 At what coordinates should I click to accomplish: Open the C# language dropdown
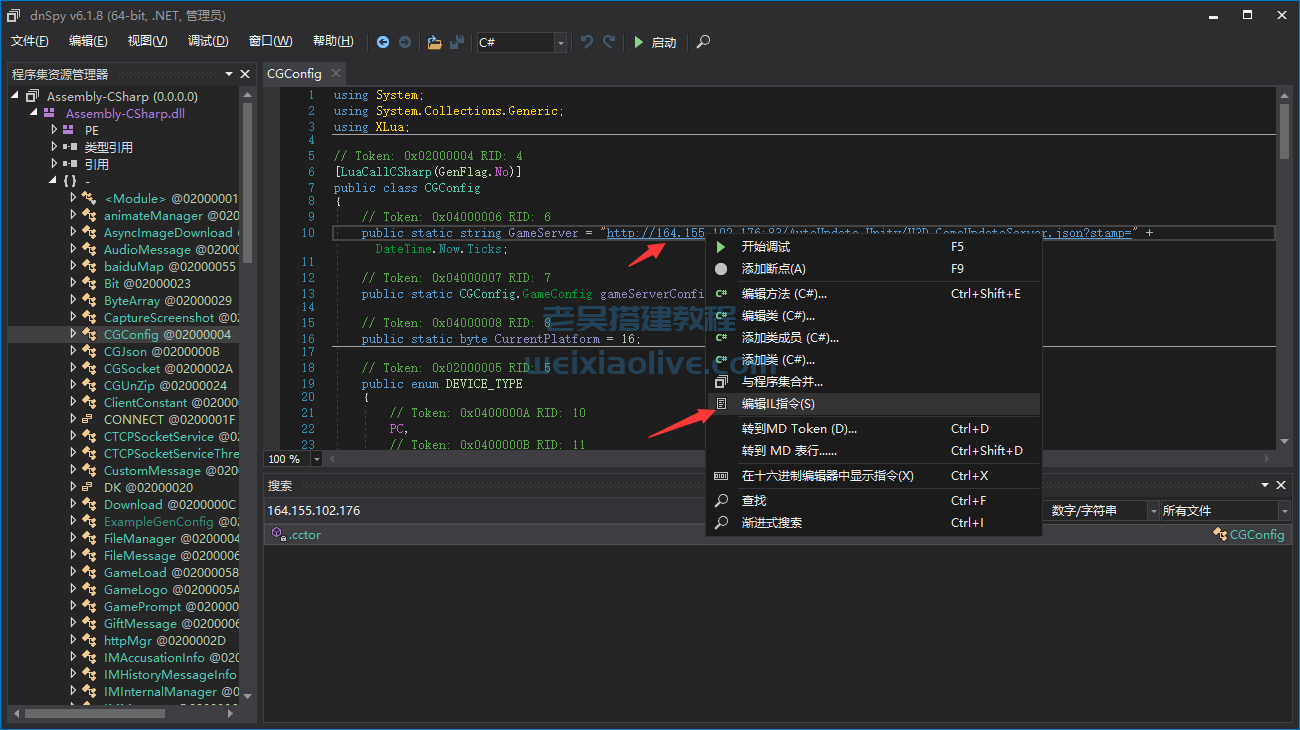(560, 42)
